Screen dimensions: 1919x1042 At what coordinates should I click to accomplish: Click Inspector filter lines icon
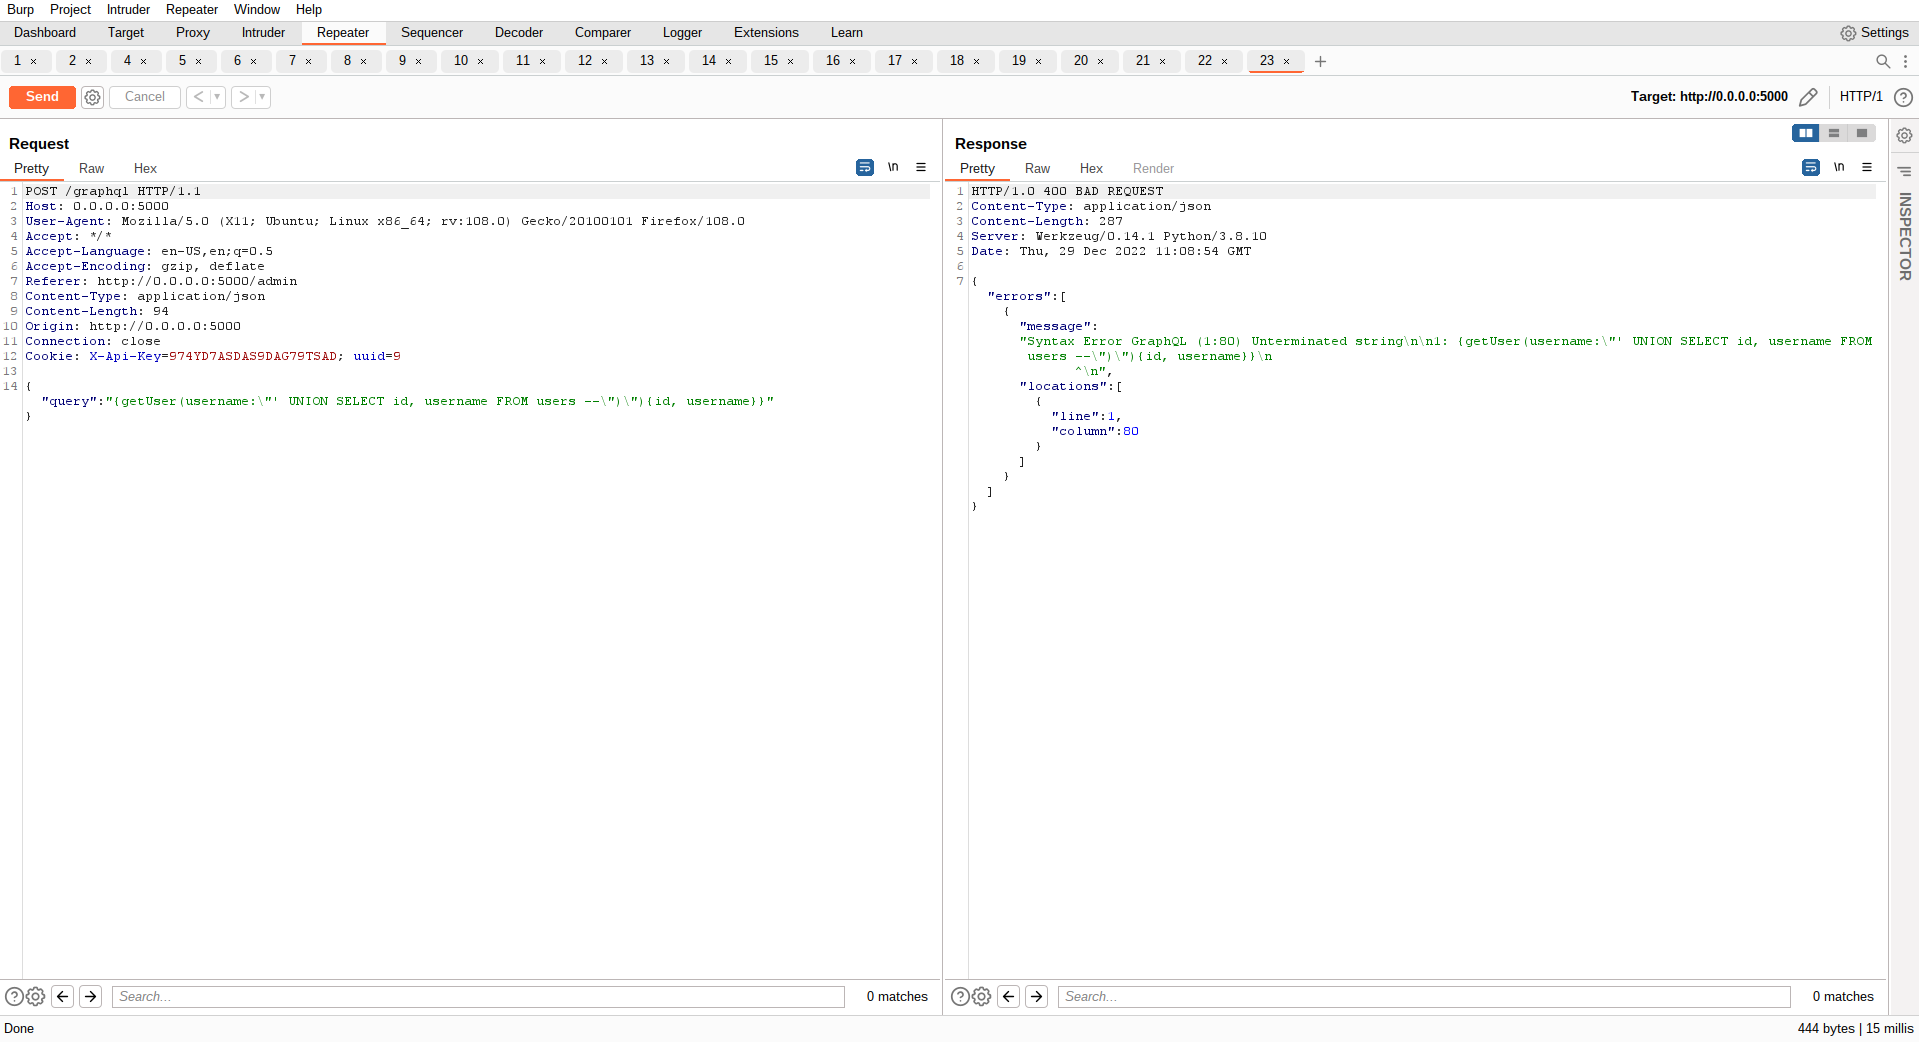1905,171
